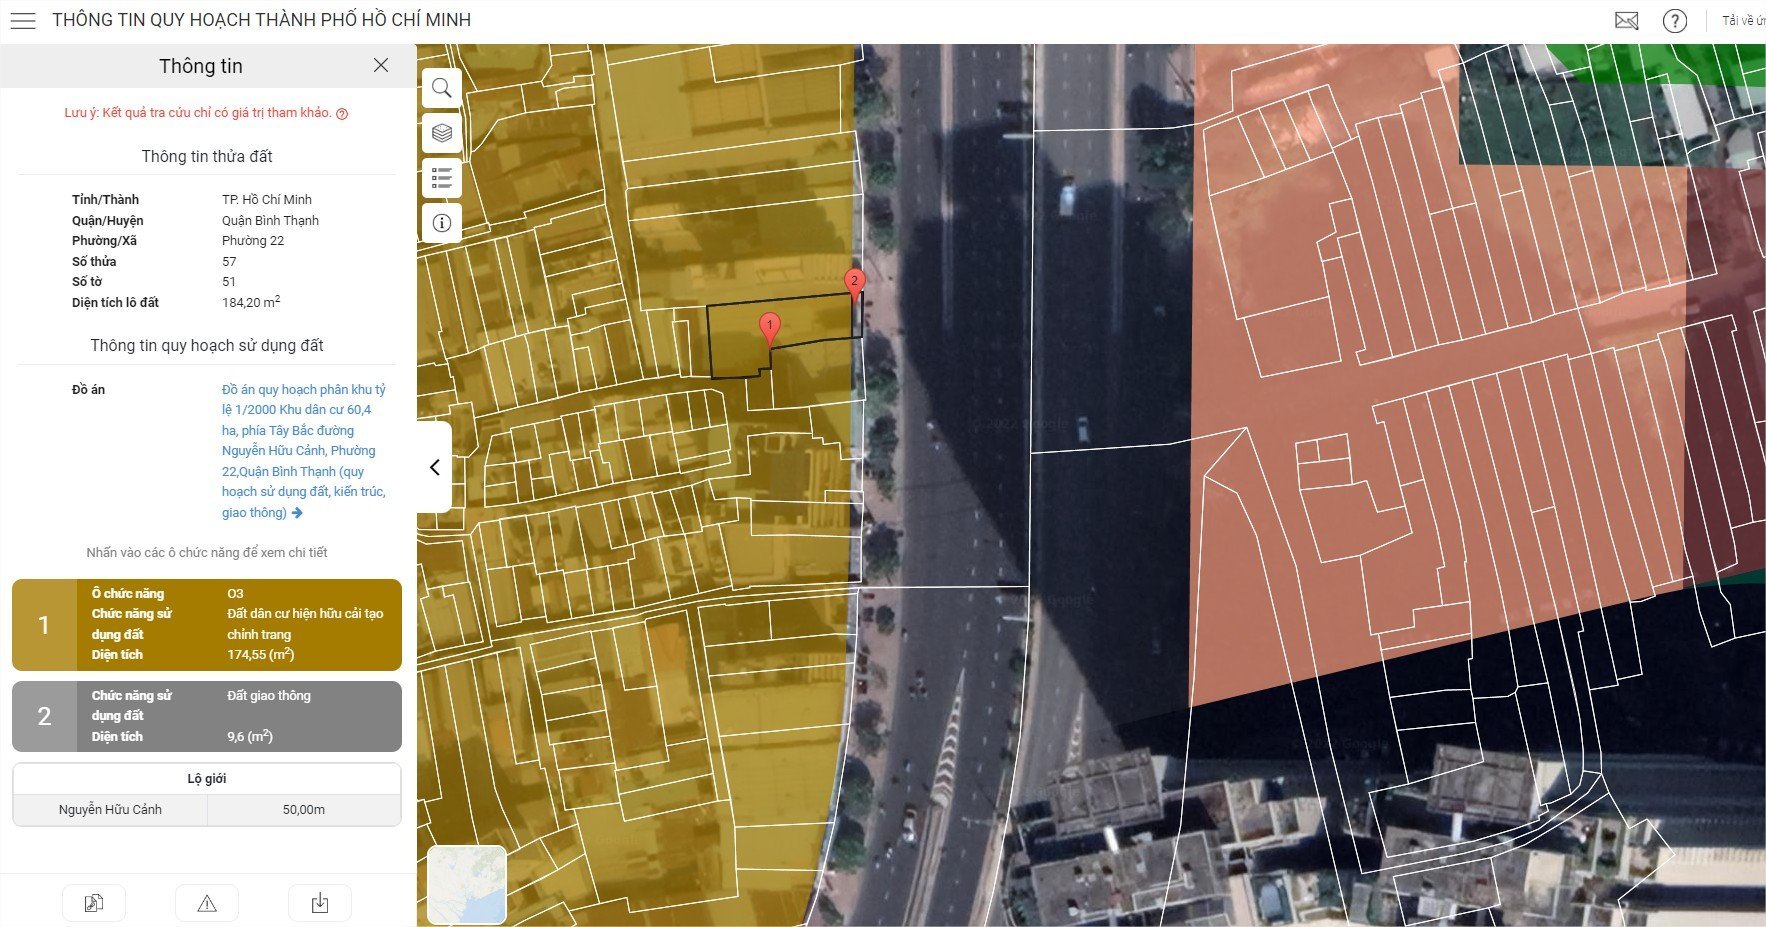
Task: Click the 'Thông tin thửa đất' heading
Action: [207, 156]
